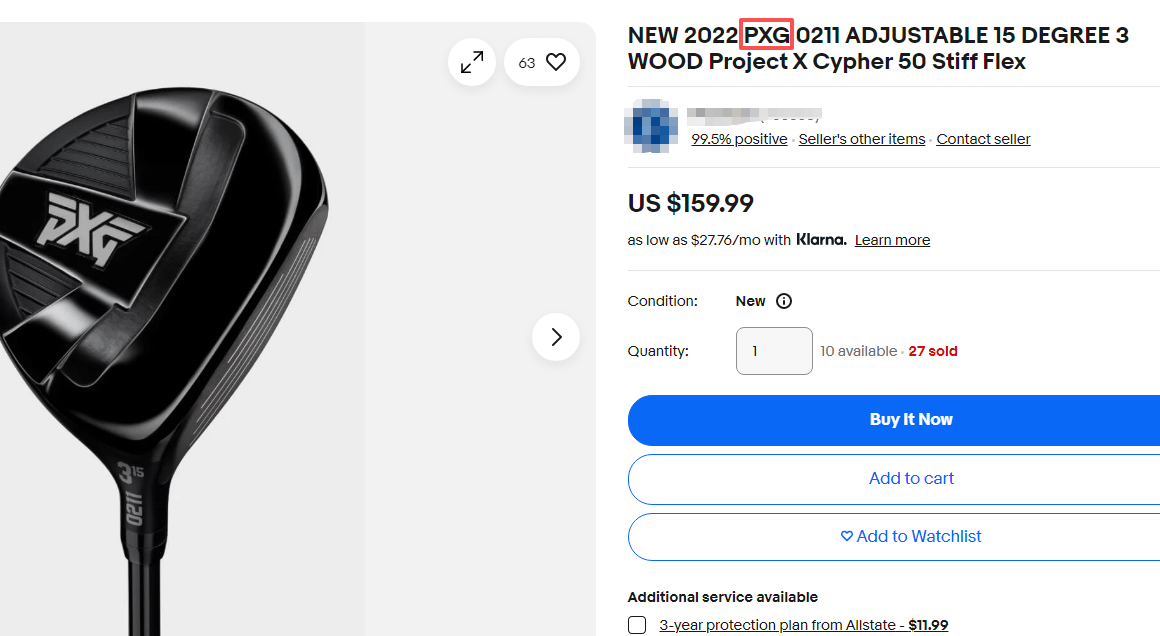This screenshot has width=1160, height=636.
Task: Click the Contact seller link
Action: (983, 139)
